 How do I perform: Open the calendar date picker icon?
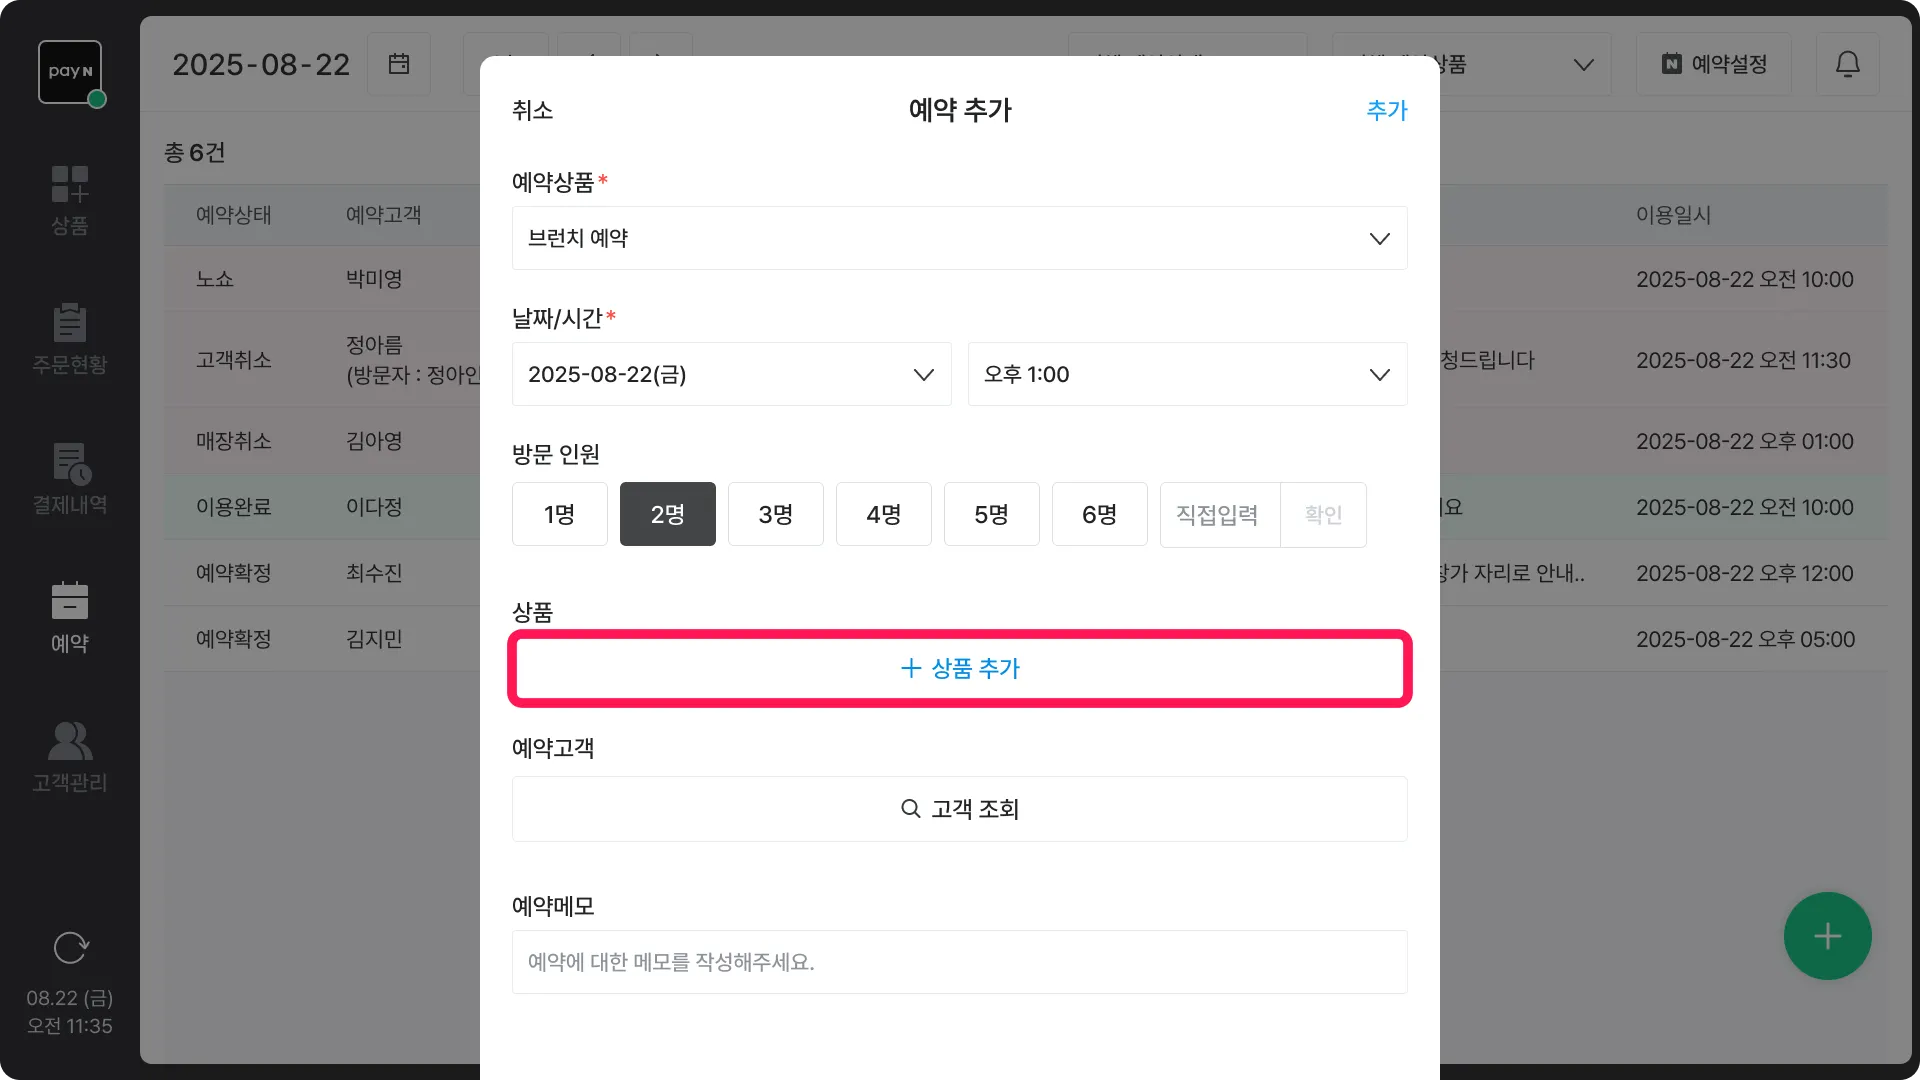point(399,64)
